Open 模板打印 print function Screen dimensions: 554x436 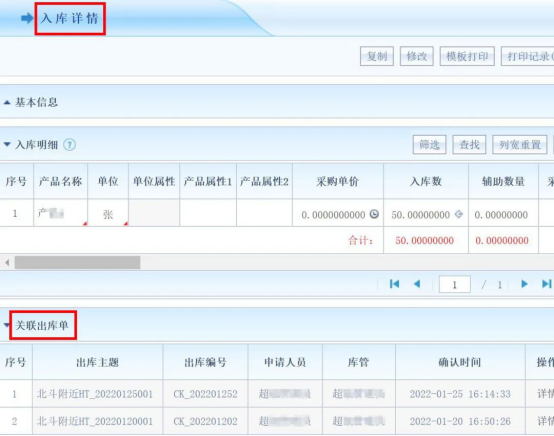point(467,56)
